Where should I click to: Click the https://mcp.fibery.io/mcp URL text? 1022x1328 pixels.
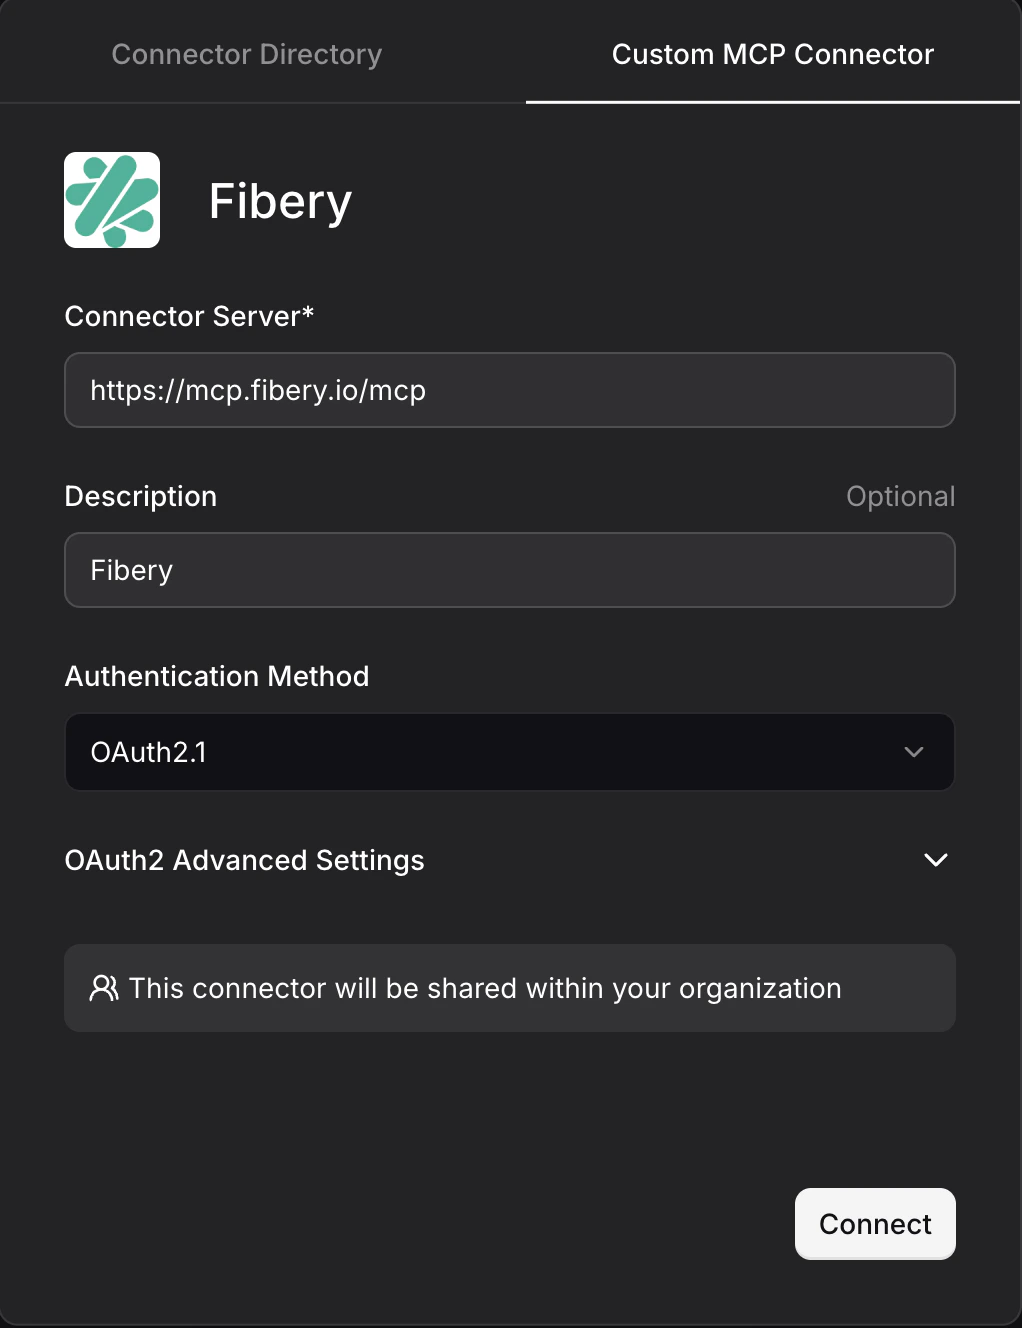tap(258, 390)
